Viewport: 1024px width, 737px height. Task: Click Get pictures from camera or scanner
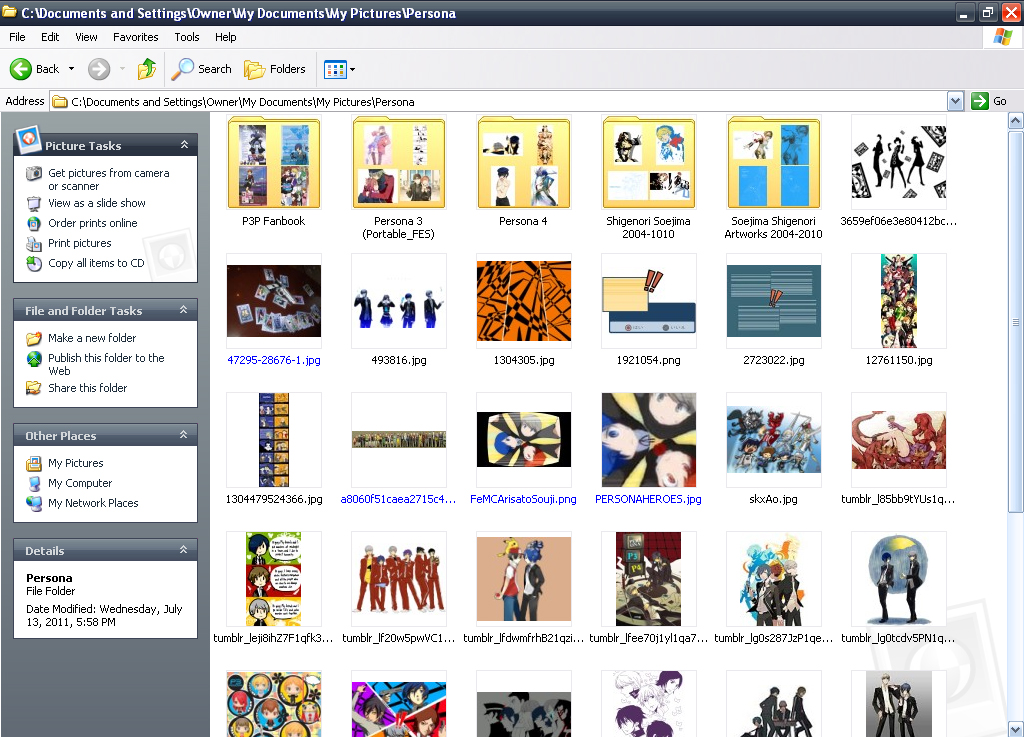108,180
